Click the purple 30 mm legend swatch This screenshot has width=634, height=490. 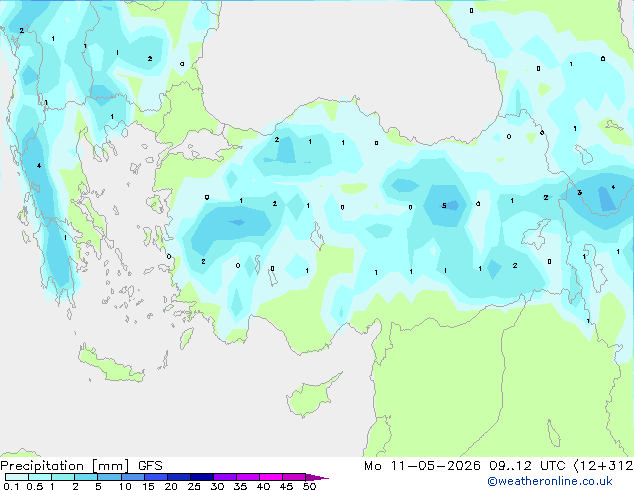(225, 477)
